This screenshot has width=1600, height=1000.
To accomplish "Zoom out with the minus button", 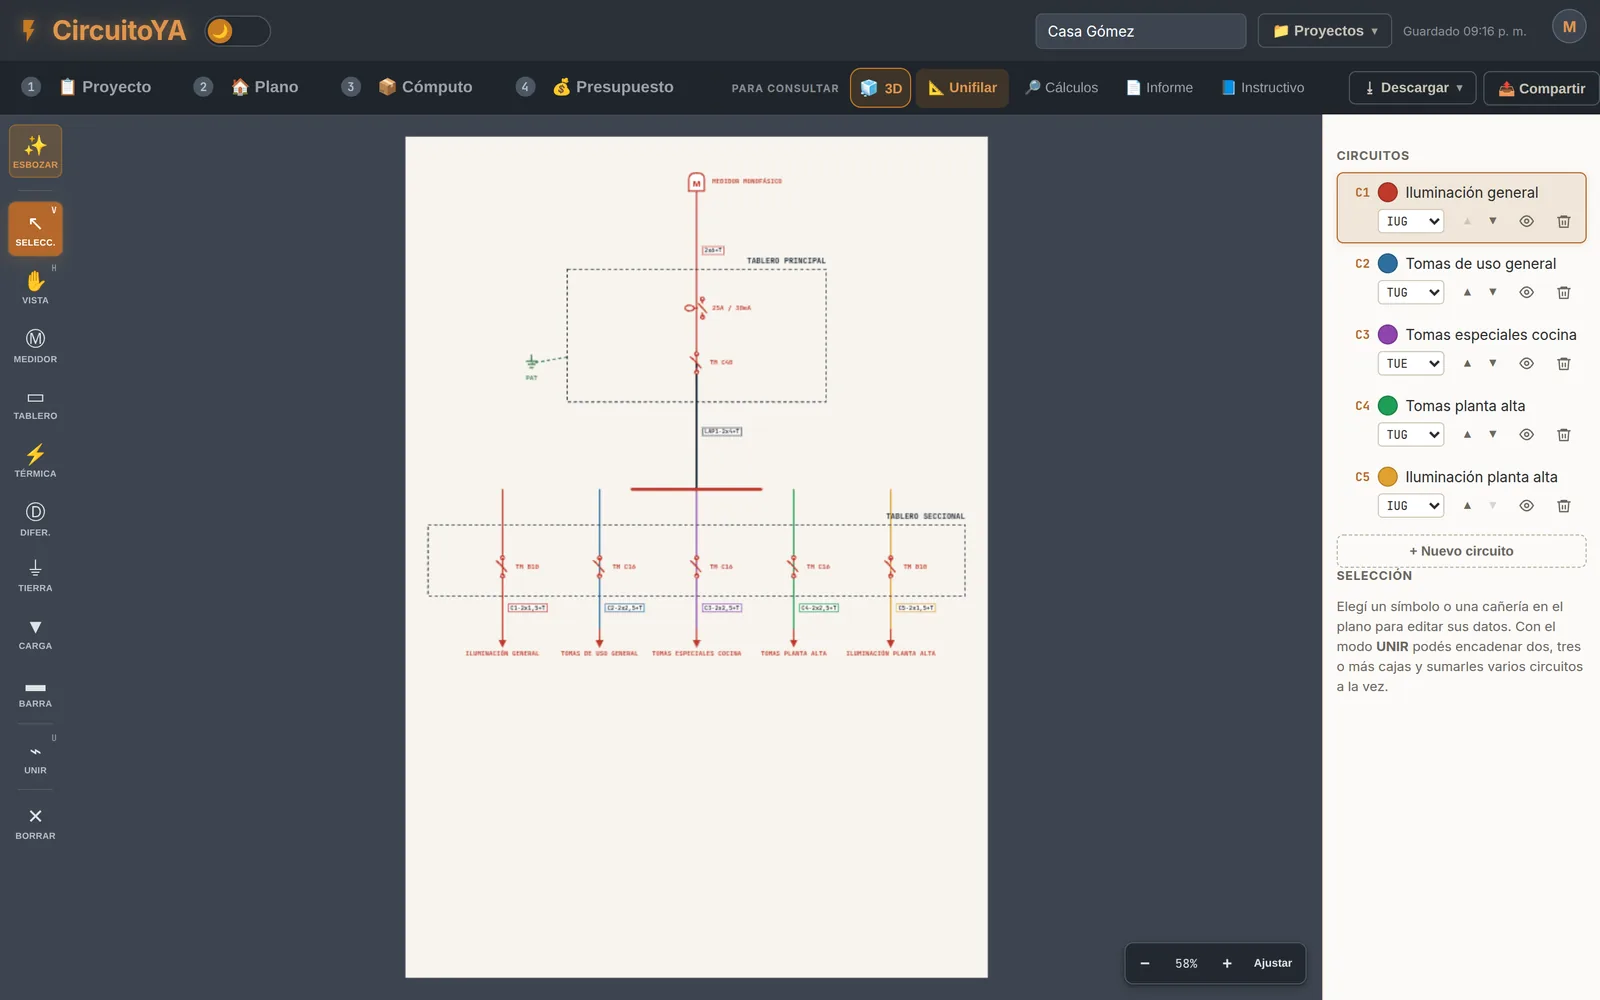I will coord(1145,963).
